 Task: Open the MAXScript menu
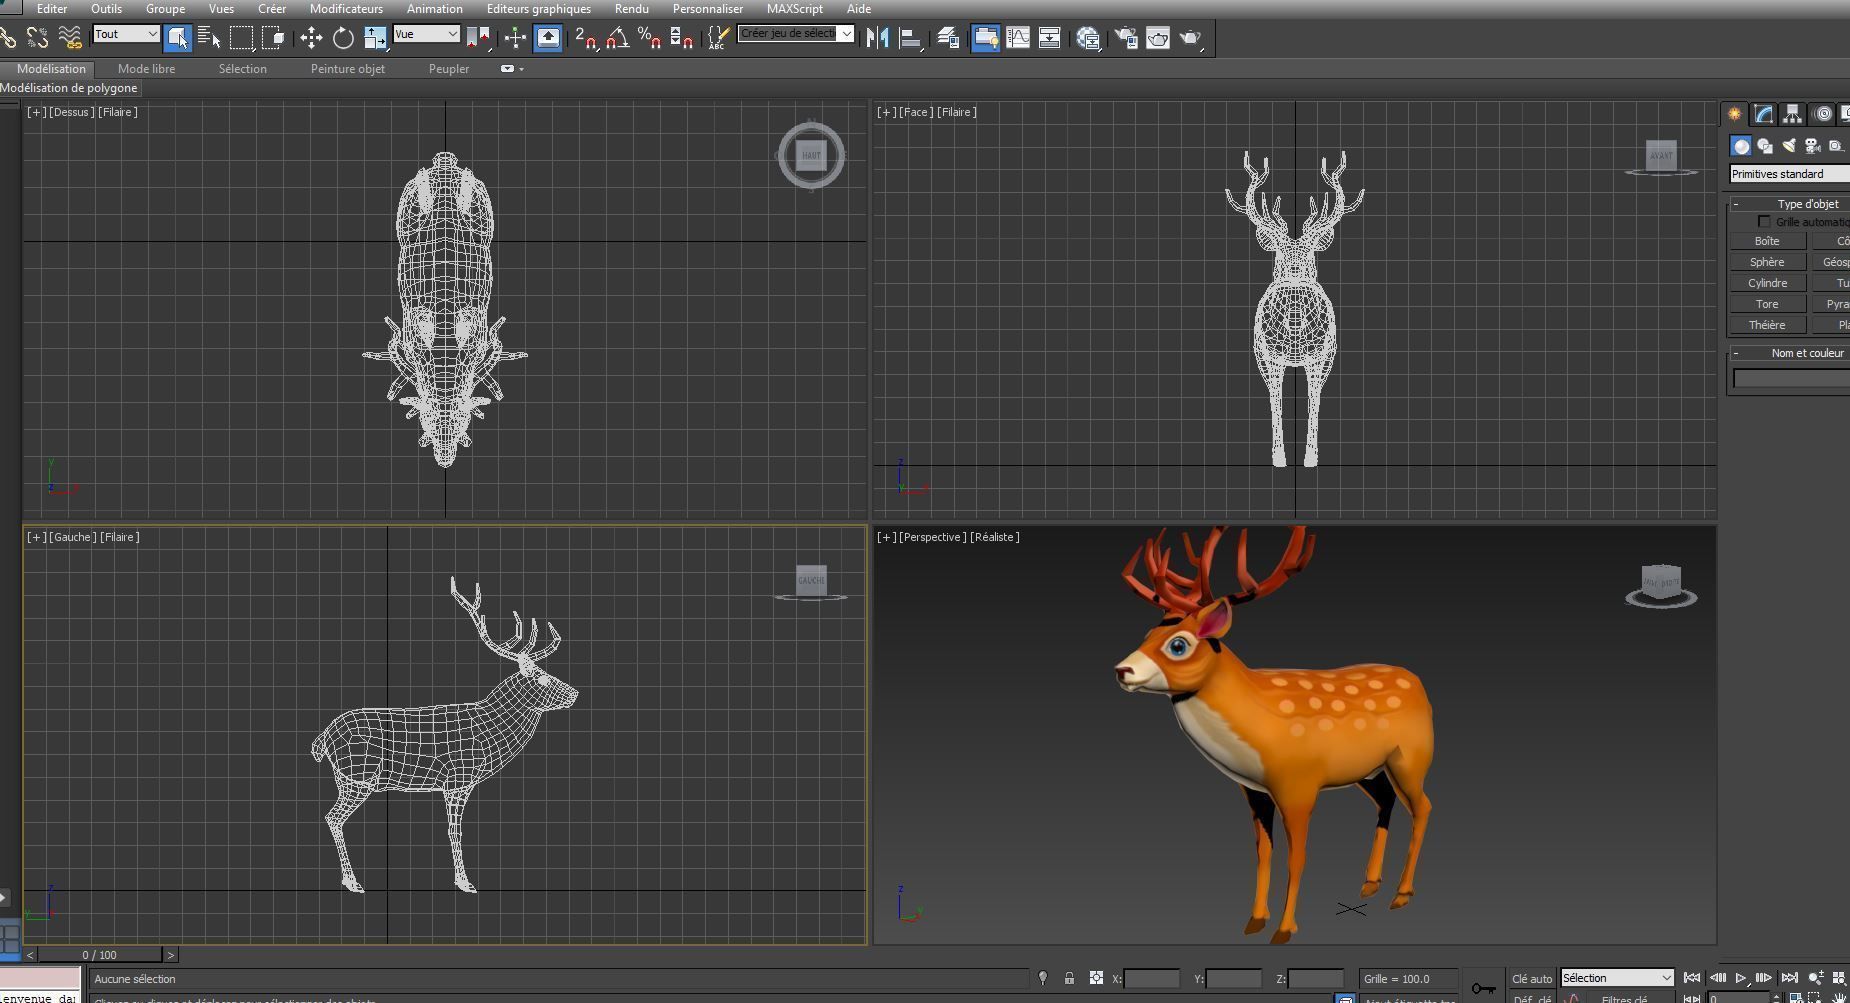click(794, 9)
